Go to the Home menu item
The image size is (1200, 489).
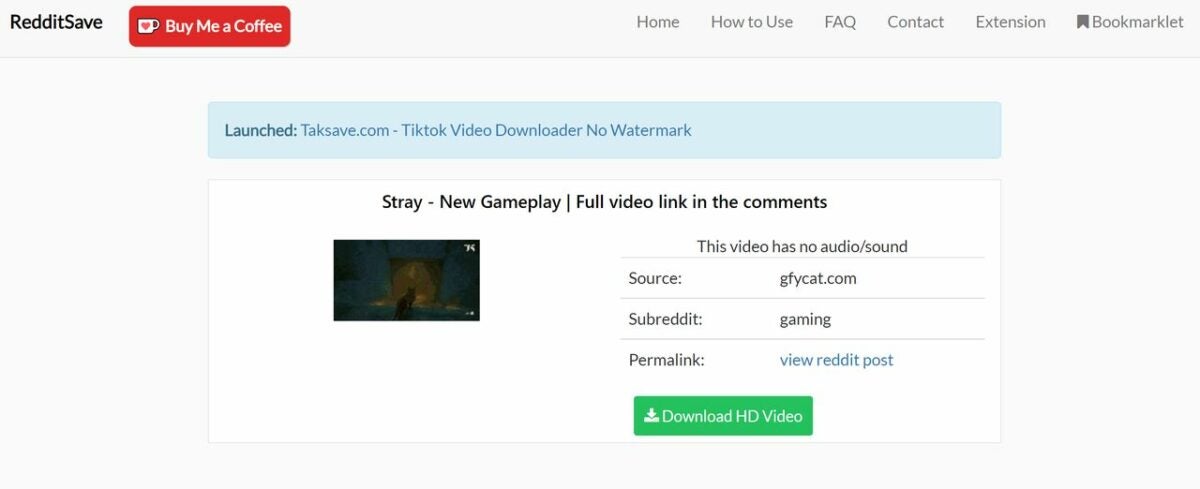(658, 22)
